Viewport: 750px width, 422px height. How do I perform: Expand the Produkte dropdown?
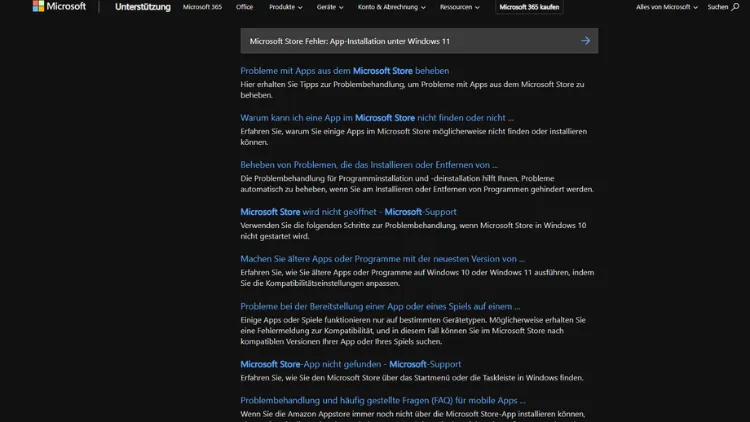pos(286,7)
